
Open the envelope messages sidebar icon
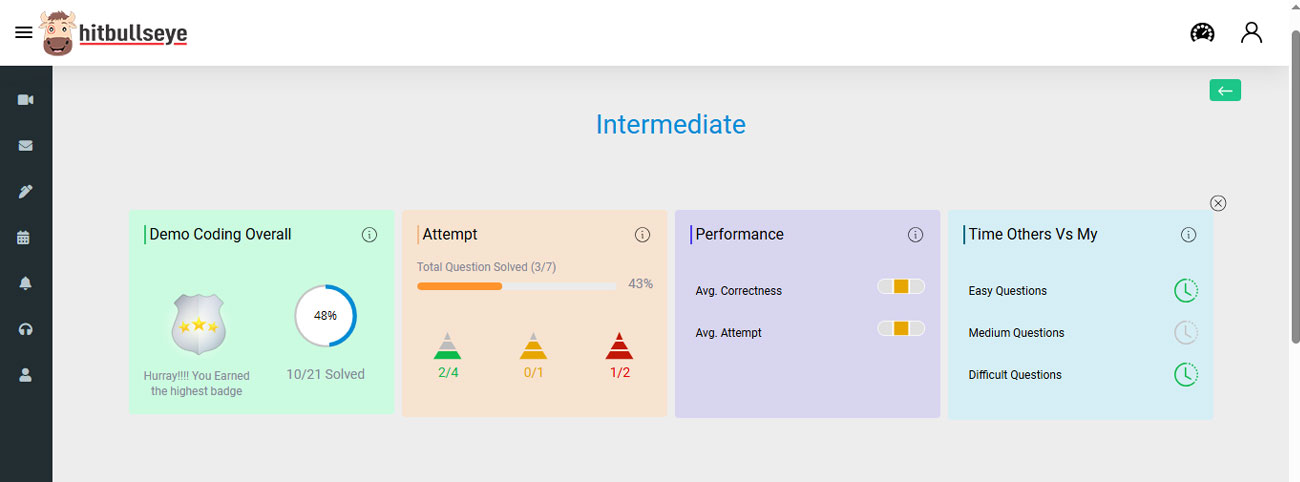click(x=26, y=146)
